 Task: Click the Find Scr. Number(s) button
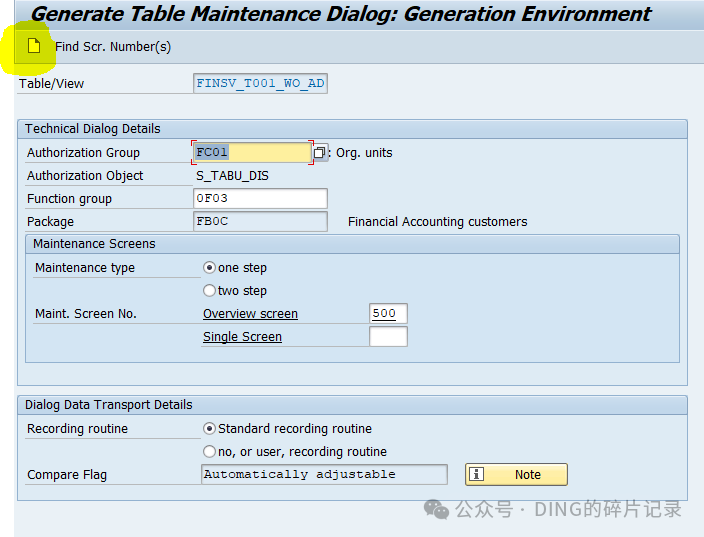pyautogui.click(x=113, y=47)
